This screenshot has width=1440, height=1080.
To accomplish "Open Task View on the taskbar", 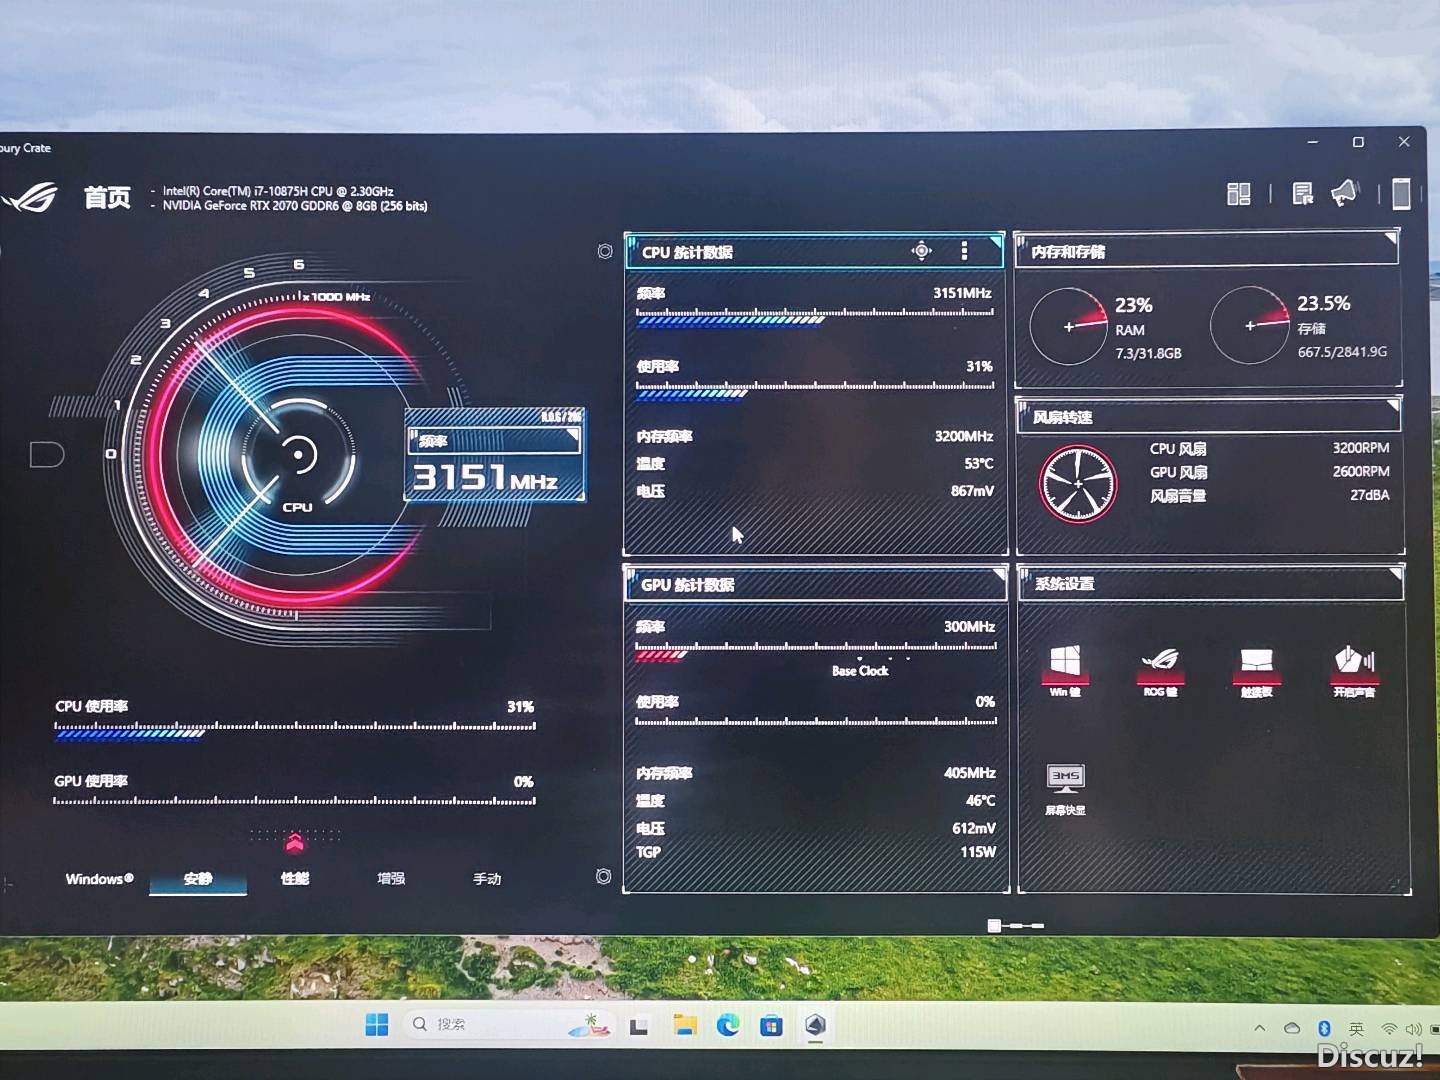I will 639,1026.
